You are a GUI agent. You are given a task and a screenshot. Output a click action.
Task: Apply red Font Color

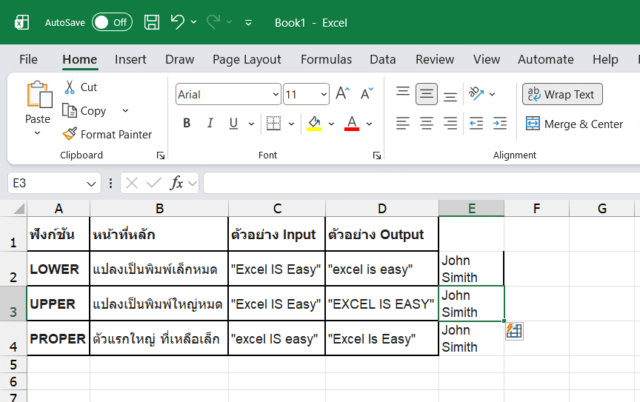coord(352,123)
